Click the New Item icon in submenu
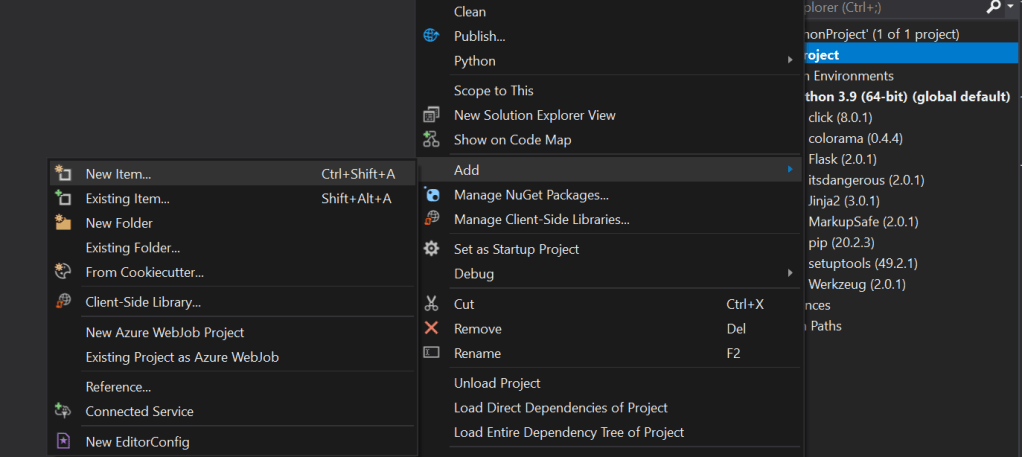This screenshot has width=1022, height=457. point(63,174)
